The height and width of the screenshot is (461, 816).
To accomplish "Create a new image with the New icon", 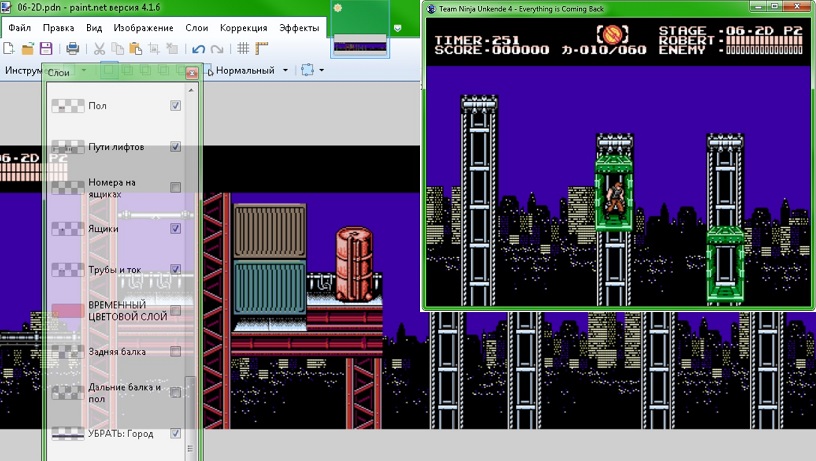I will pyautogui.click(x=9, y=49).
